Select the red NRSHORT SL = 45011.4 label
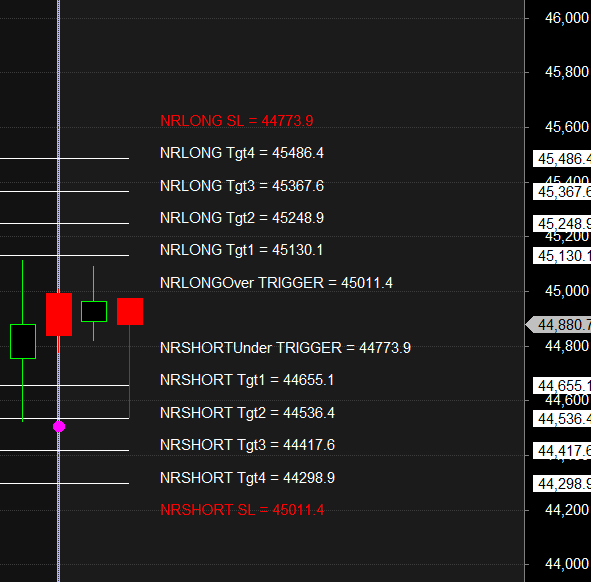This screenshot has height=582, width=591. (x=242, y=510)
